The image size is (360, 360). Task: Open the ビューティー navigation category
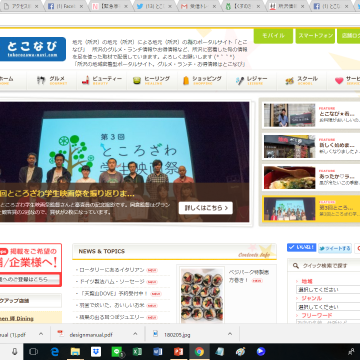[102, 80]
